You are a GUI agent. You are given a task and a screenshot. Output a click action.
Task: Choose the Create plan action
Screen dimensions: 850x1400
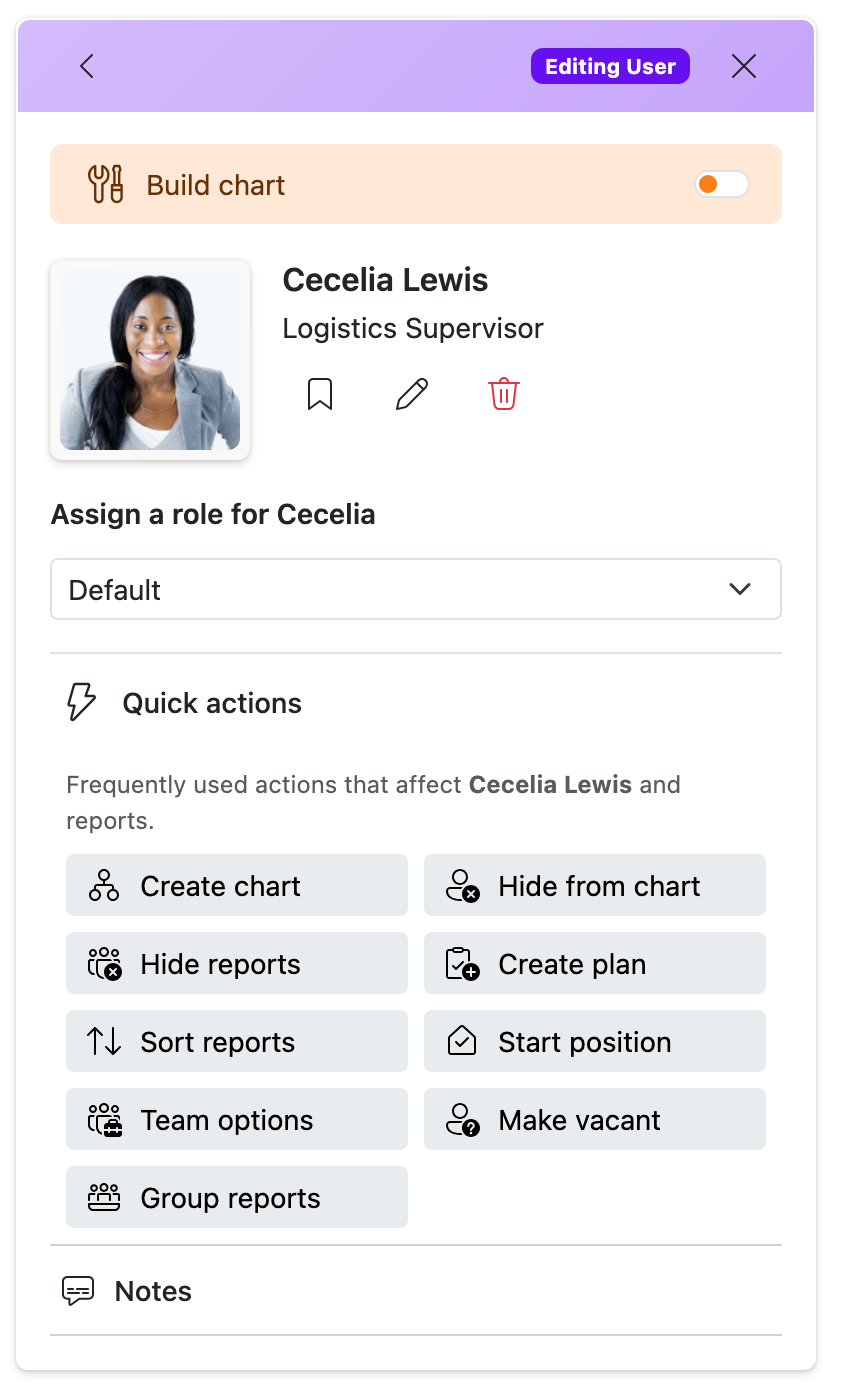click(x=595, y=963)
